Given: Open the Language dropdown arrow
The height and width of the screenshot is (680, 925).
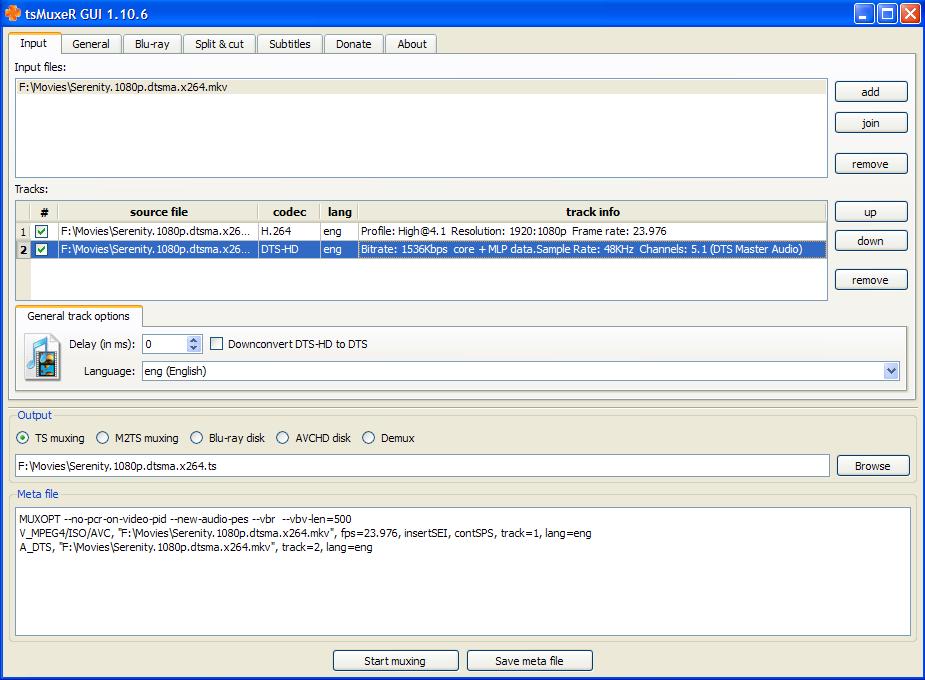Looking at the screenshot, I should point(891,371).
